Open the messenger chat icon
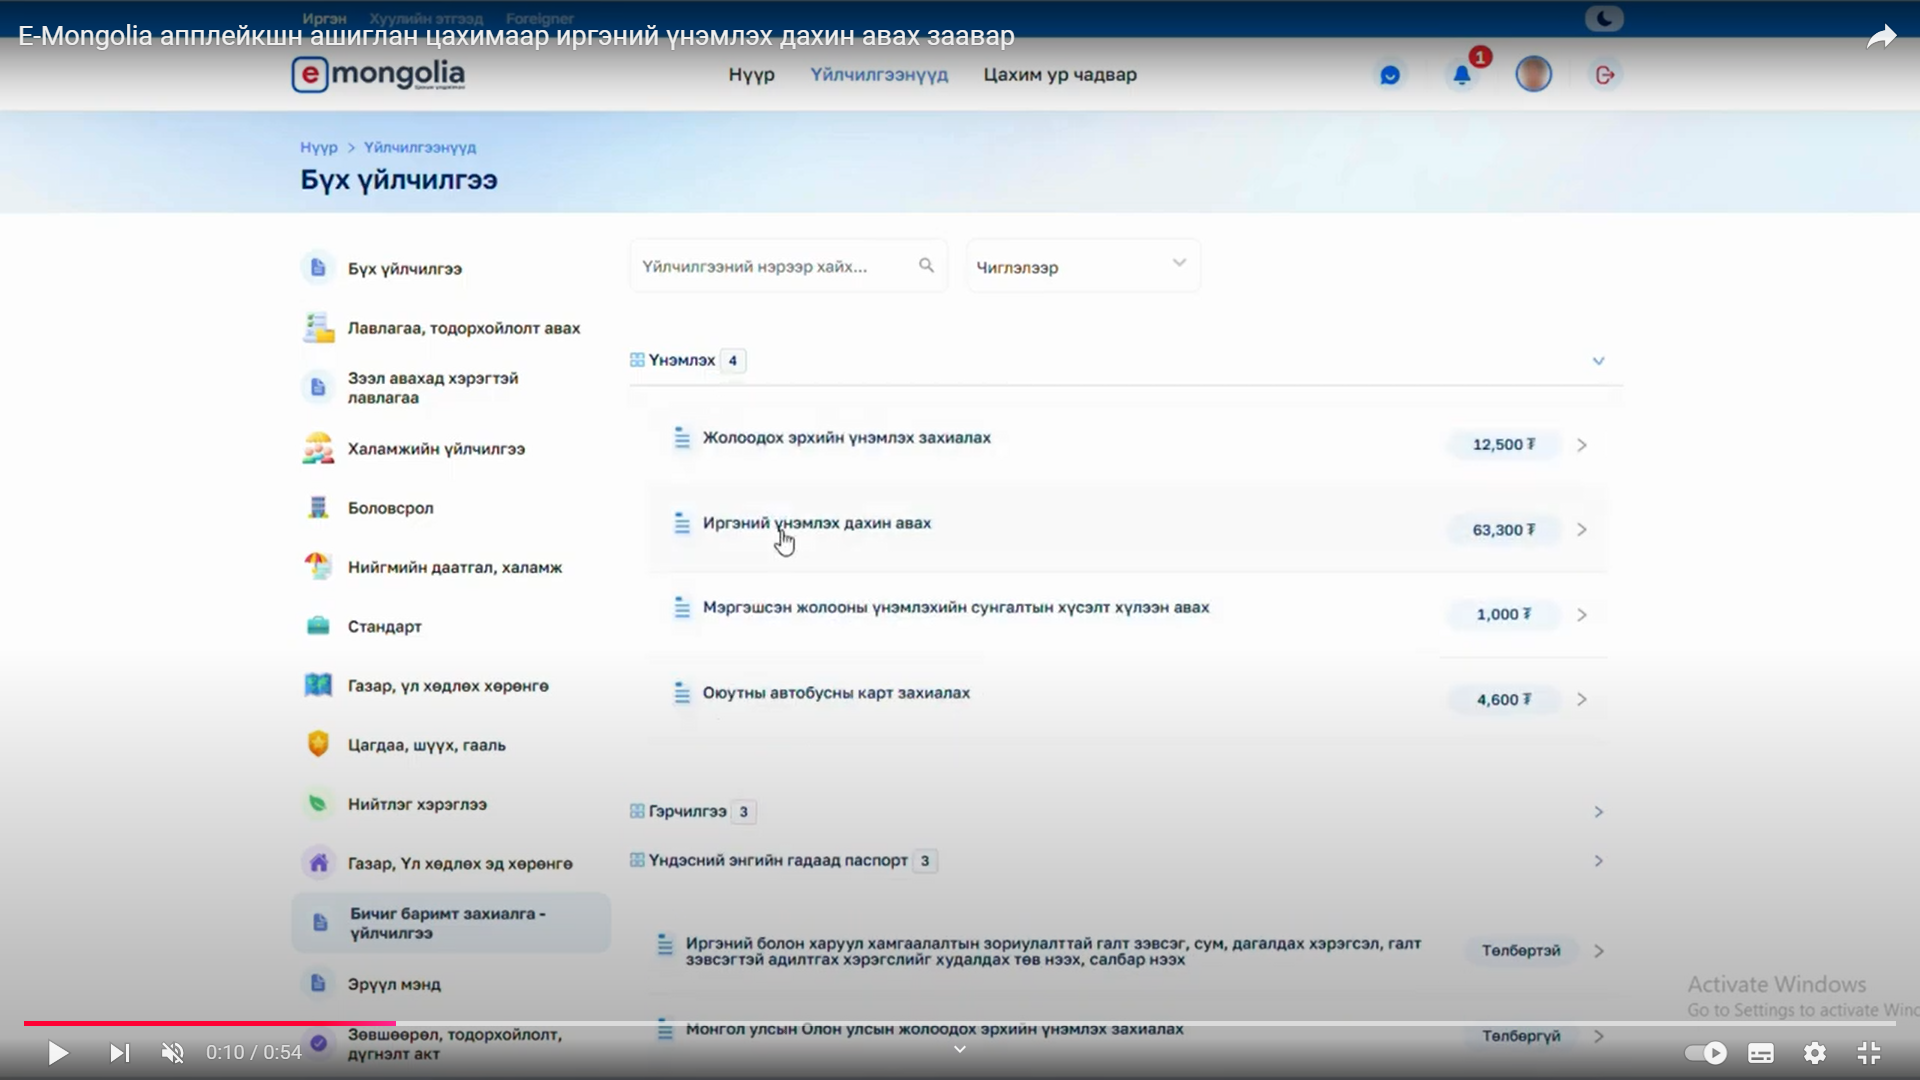 point(1389,75)
